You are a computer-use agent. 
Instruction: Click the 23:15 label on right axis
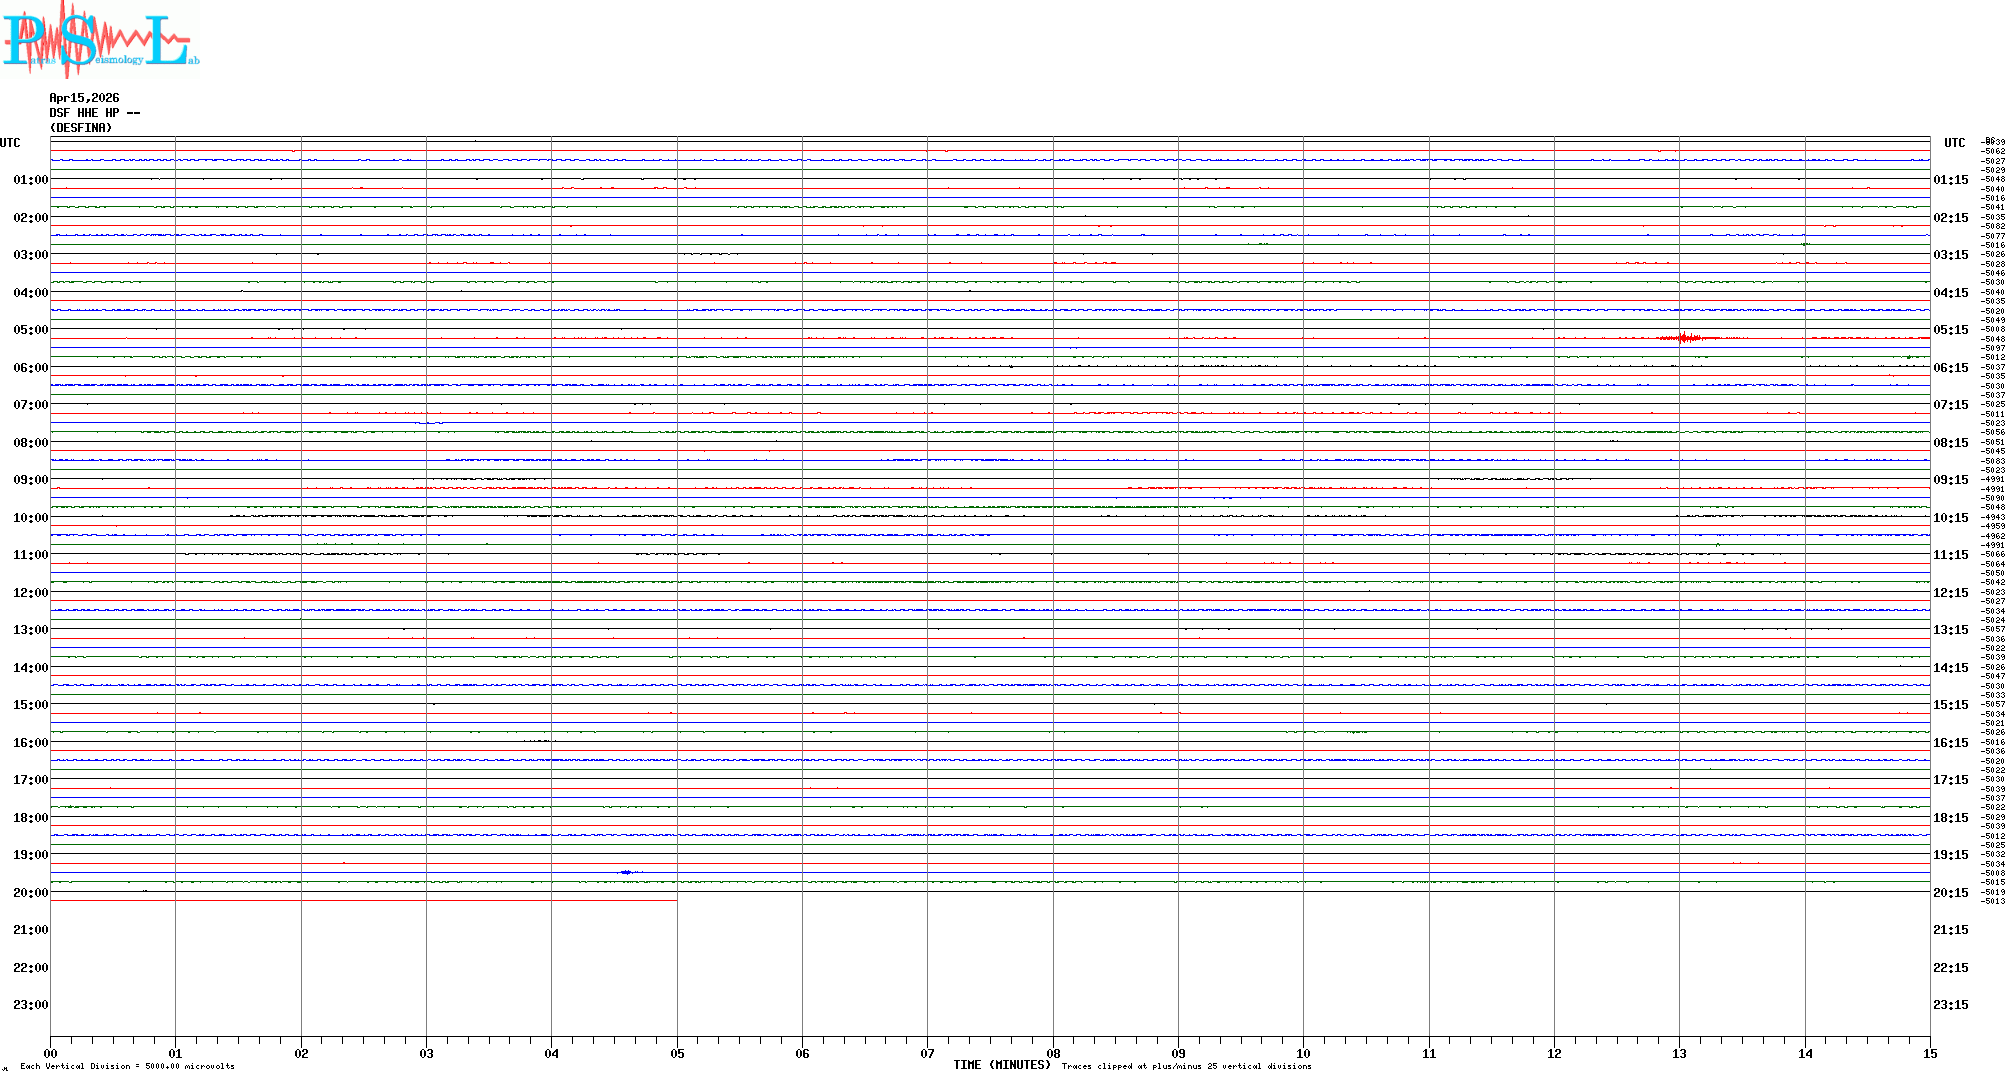click(1950, 1005)
